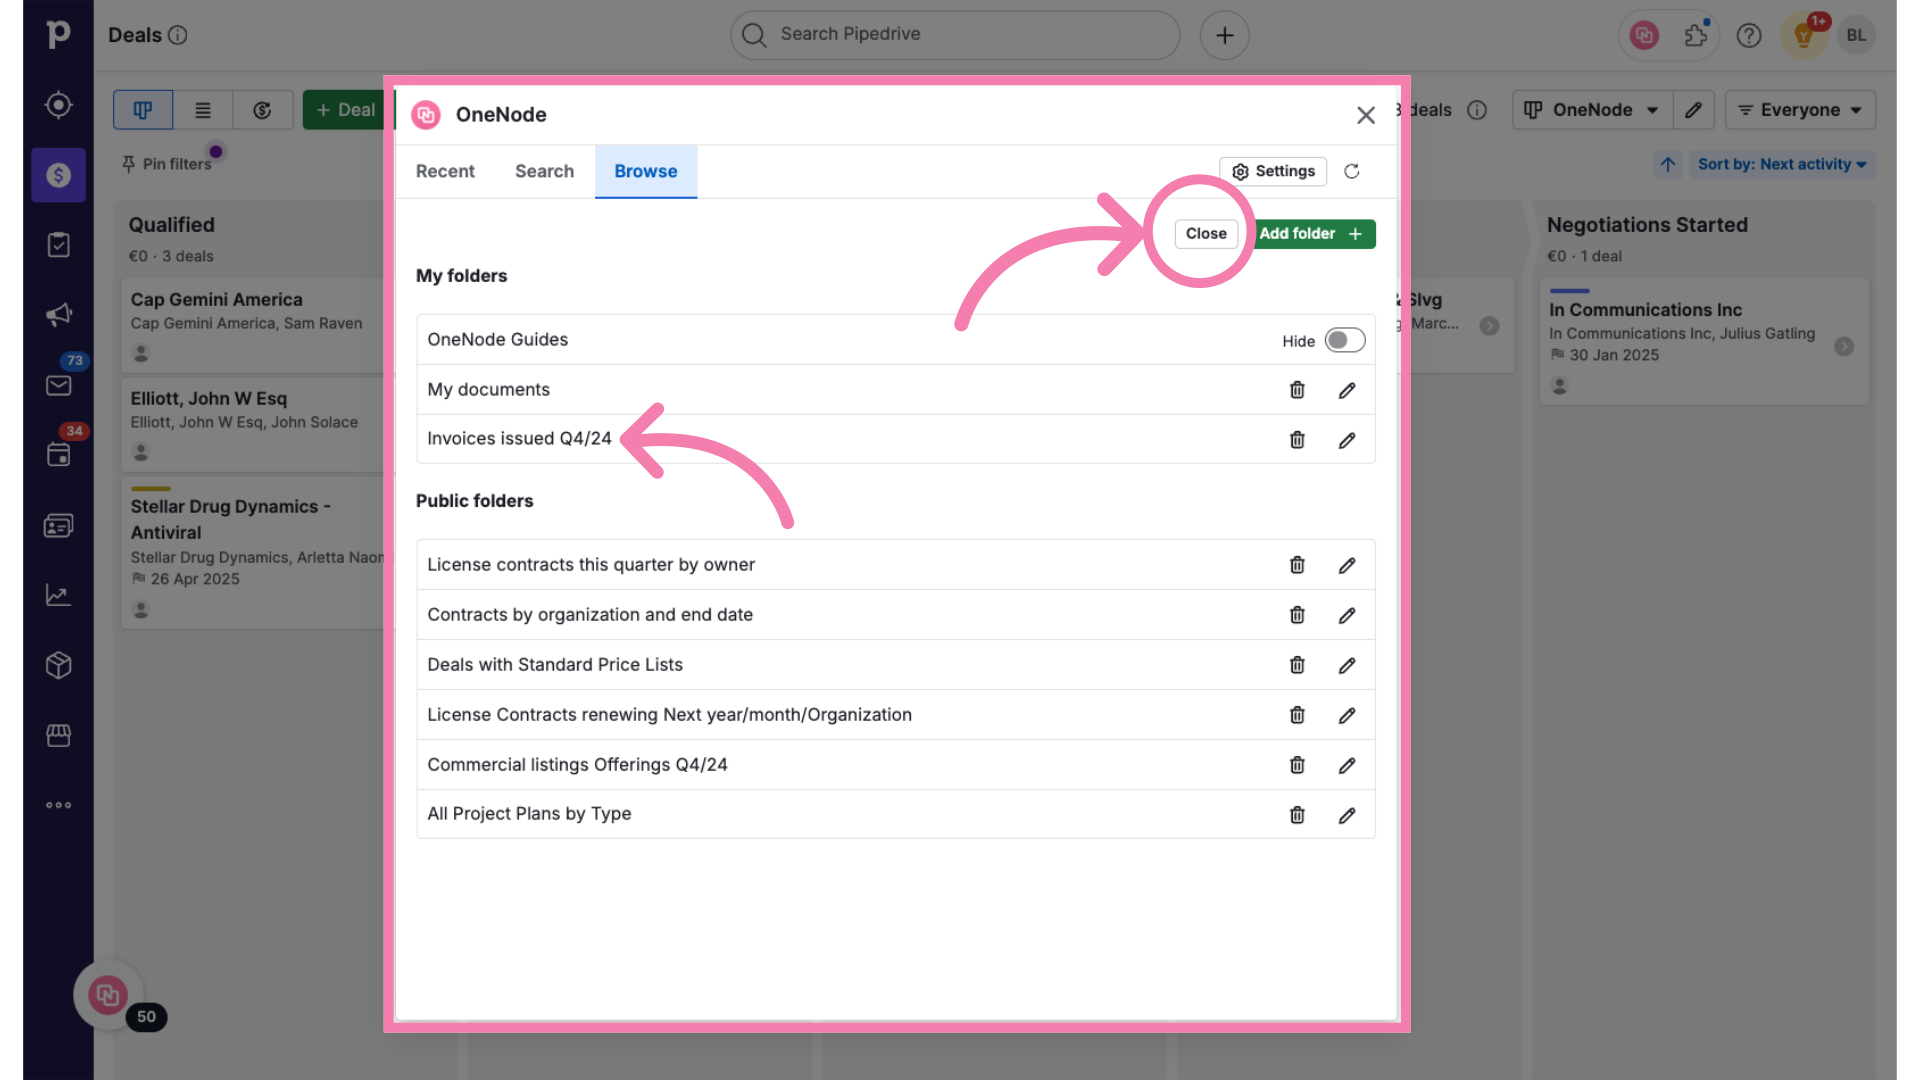Toggle Hide switch for OneNode Guides
Screen dimensions: 1920x1080
[x=1345, y=340]
